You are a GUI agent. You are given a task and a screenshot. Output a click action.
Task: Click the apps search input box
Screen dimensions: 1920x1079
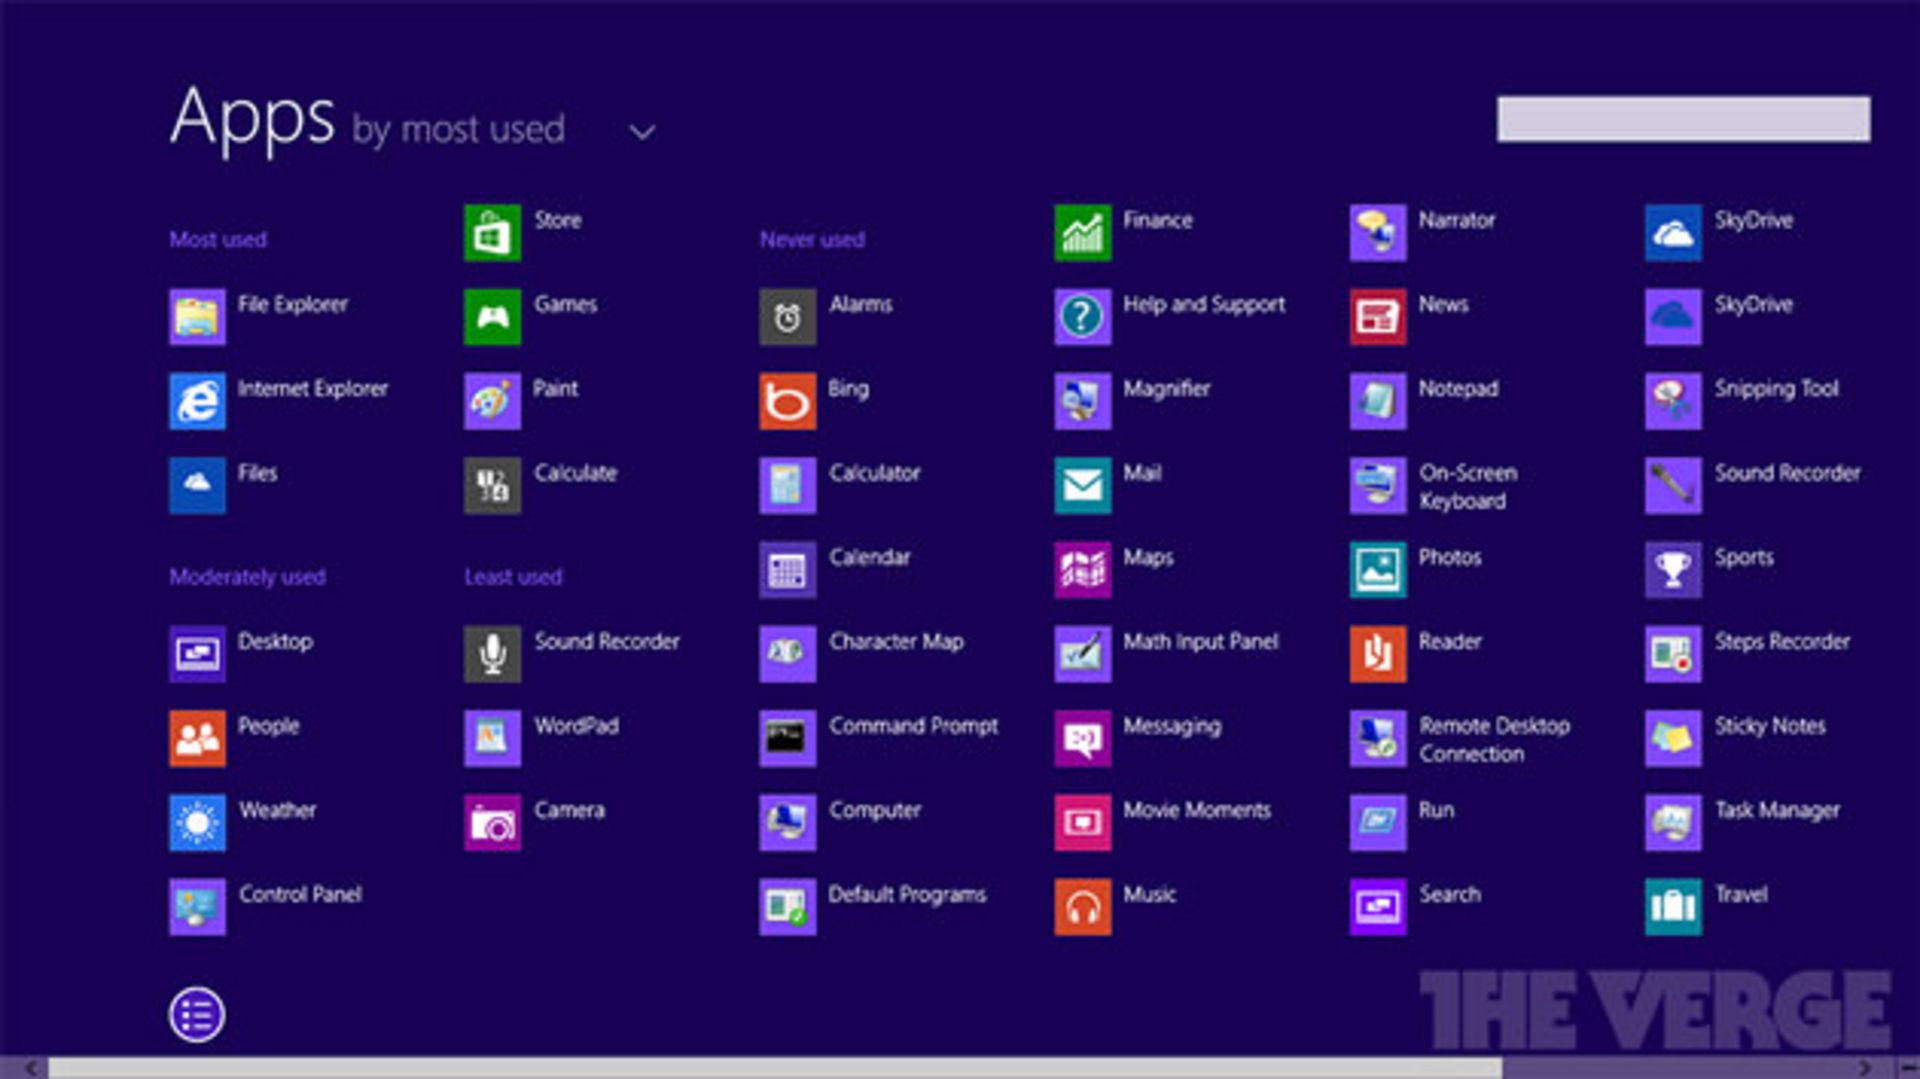coord(1683,119)
